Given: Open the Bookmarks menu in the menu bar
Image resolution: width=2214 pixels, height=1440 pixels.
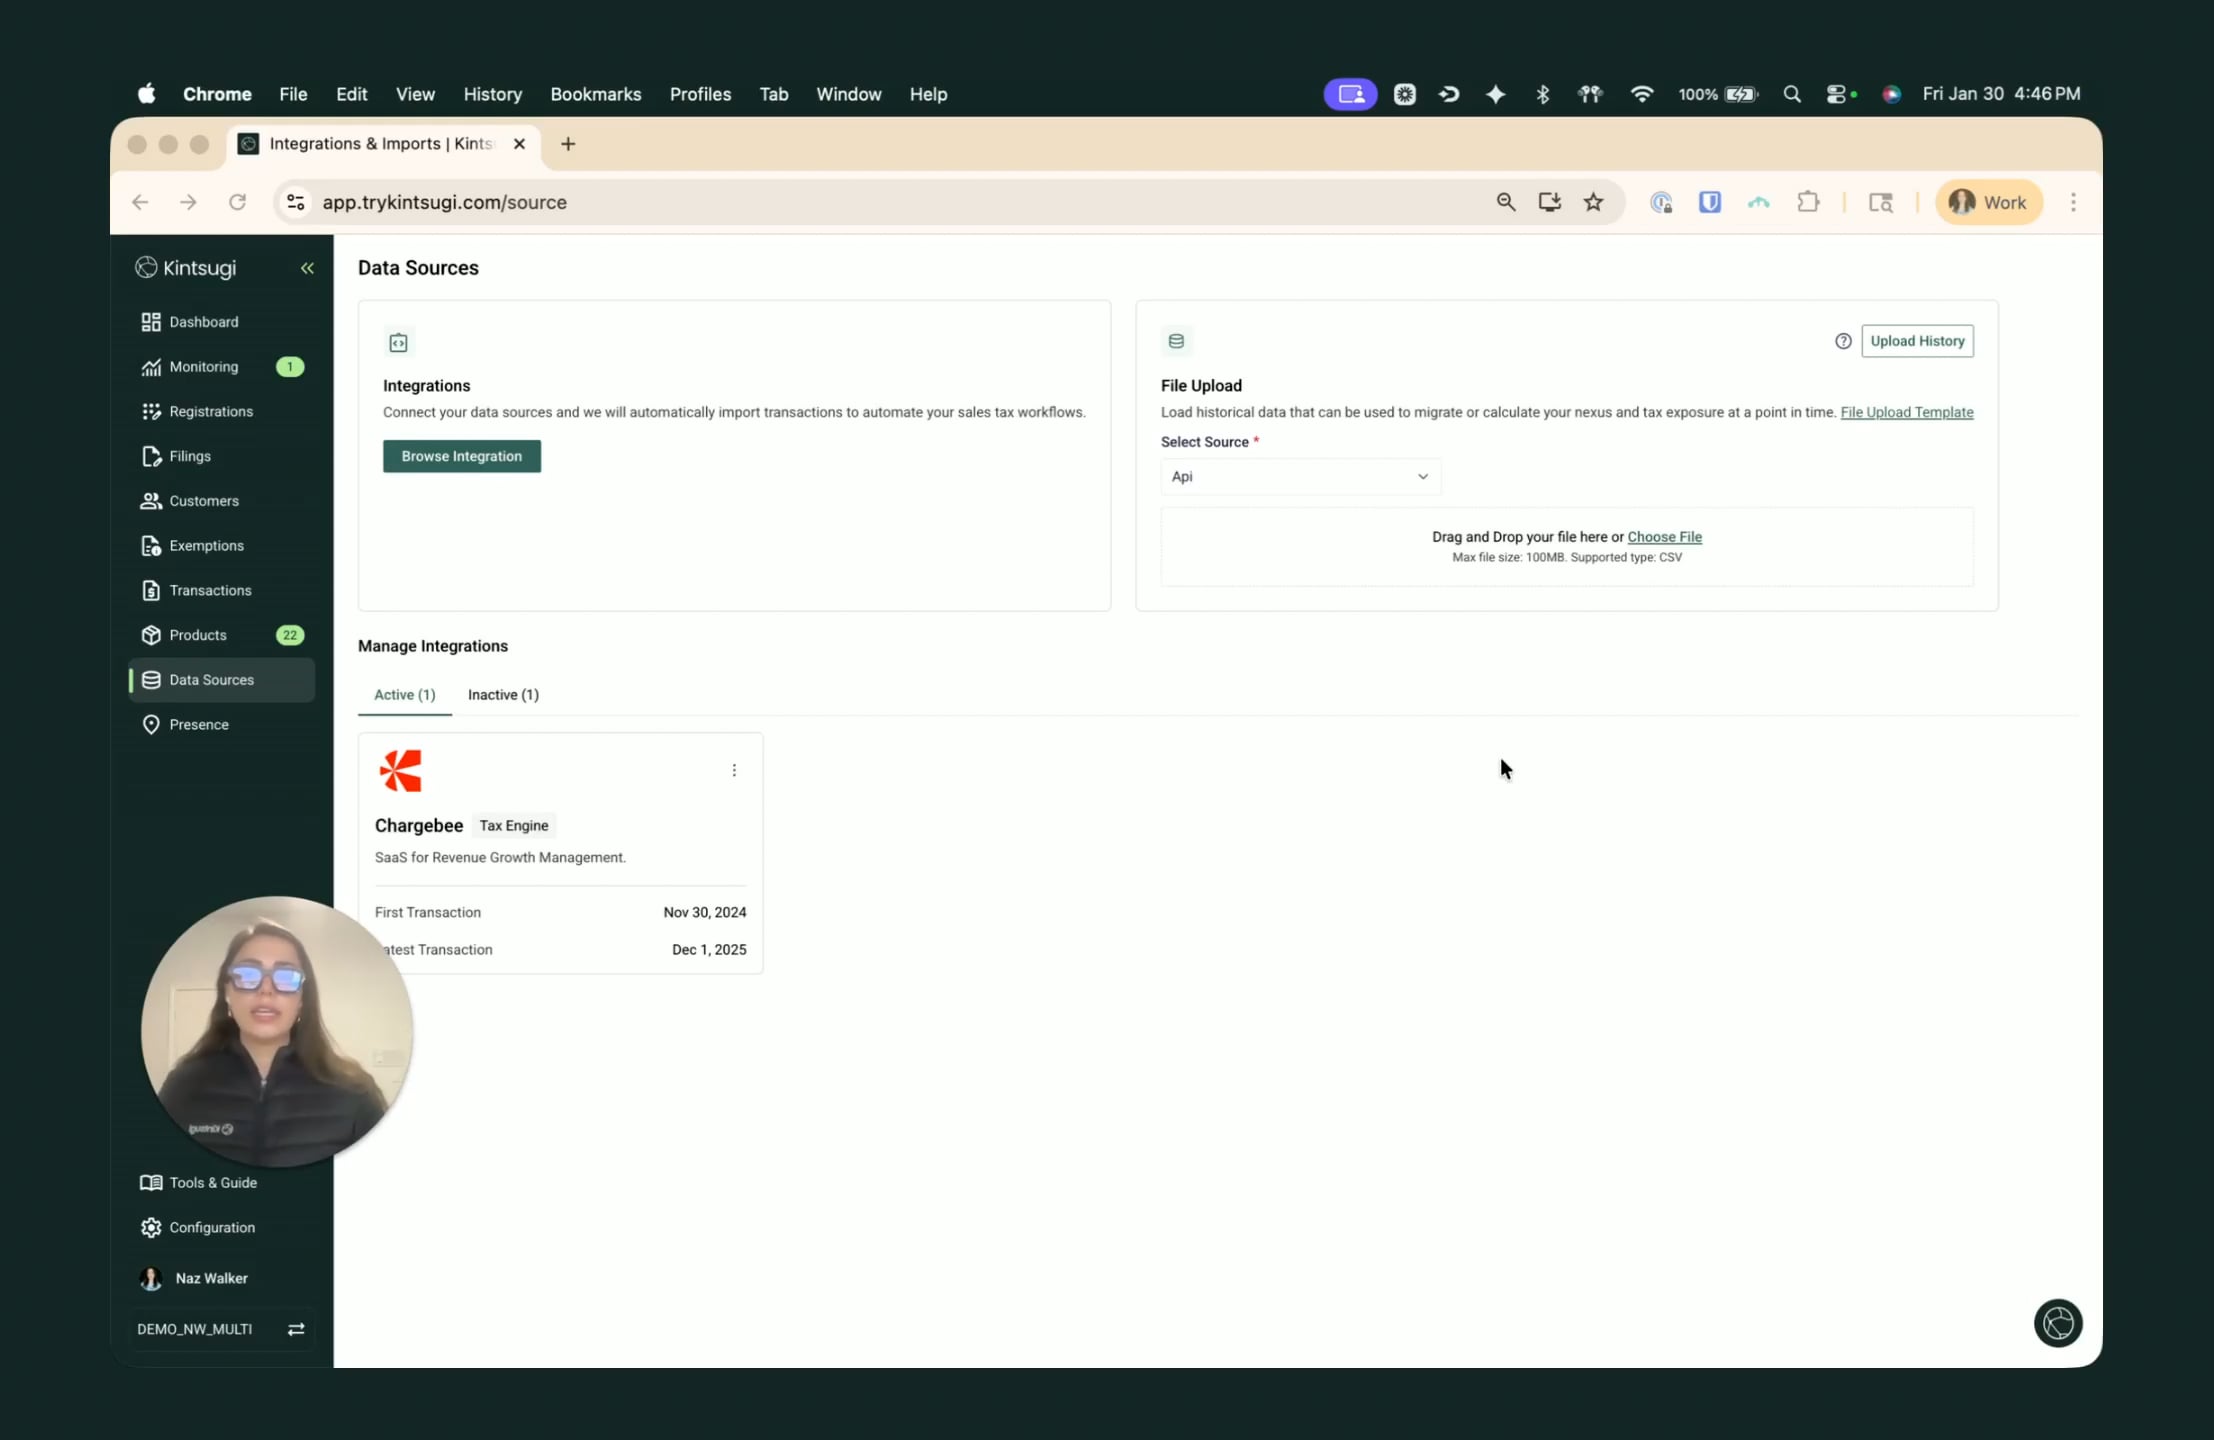Looking at the screenshot, I should click(595, 94).
